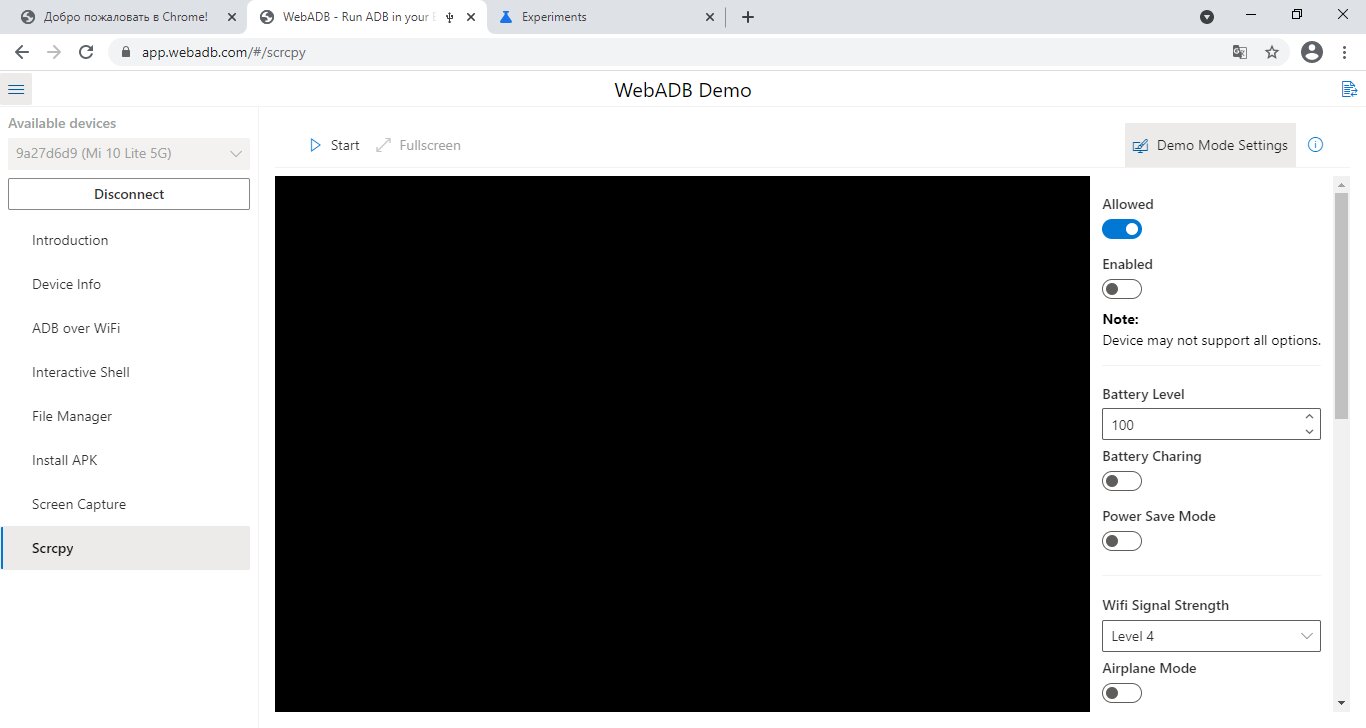Toggle Airplane Mode switch
1366x728 pixels.
click(x=1122, y=693)
